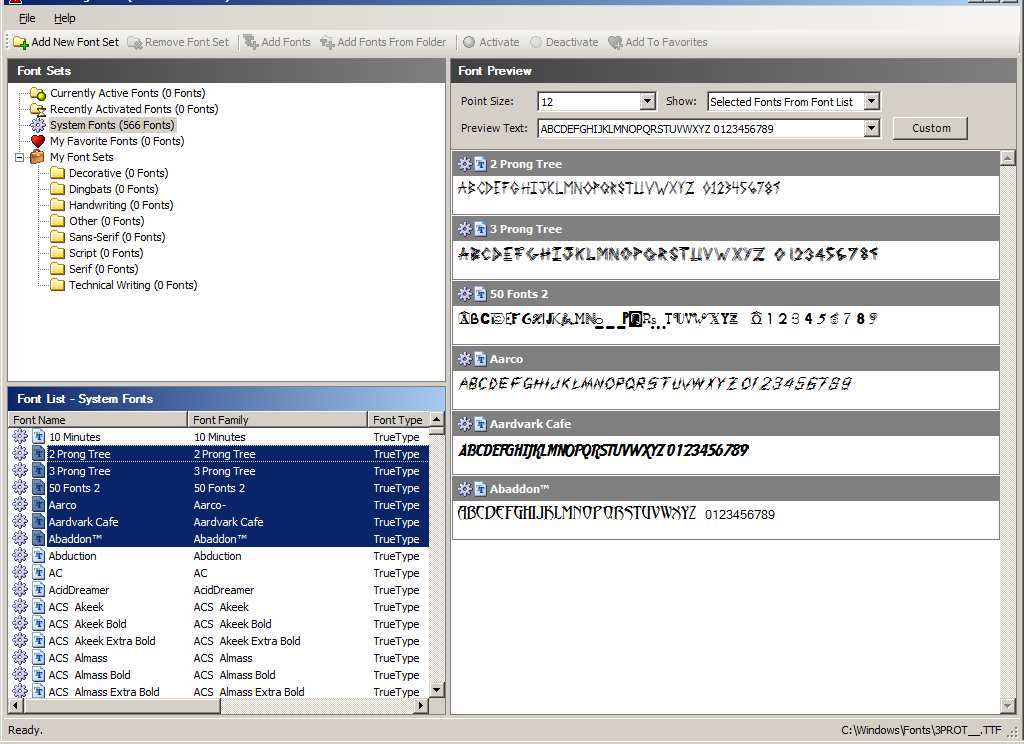This screenshot has height=744, width=1024.
Task: Click gear icon beside ACS Almass
Action: pyautogui.click(x=20, y=657)
